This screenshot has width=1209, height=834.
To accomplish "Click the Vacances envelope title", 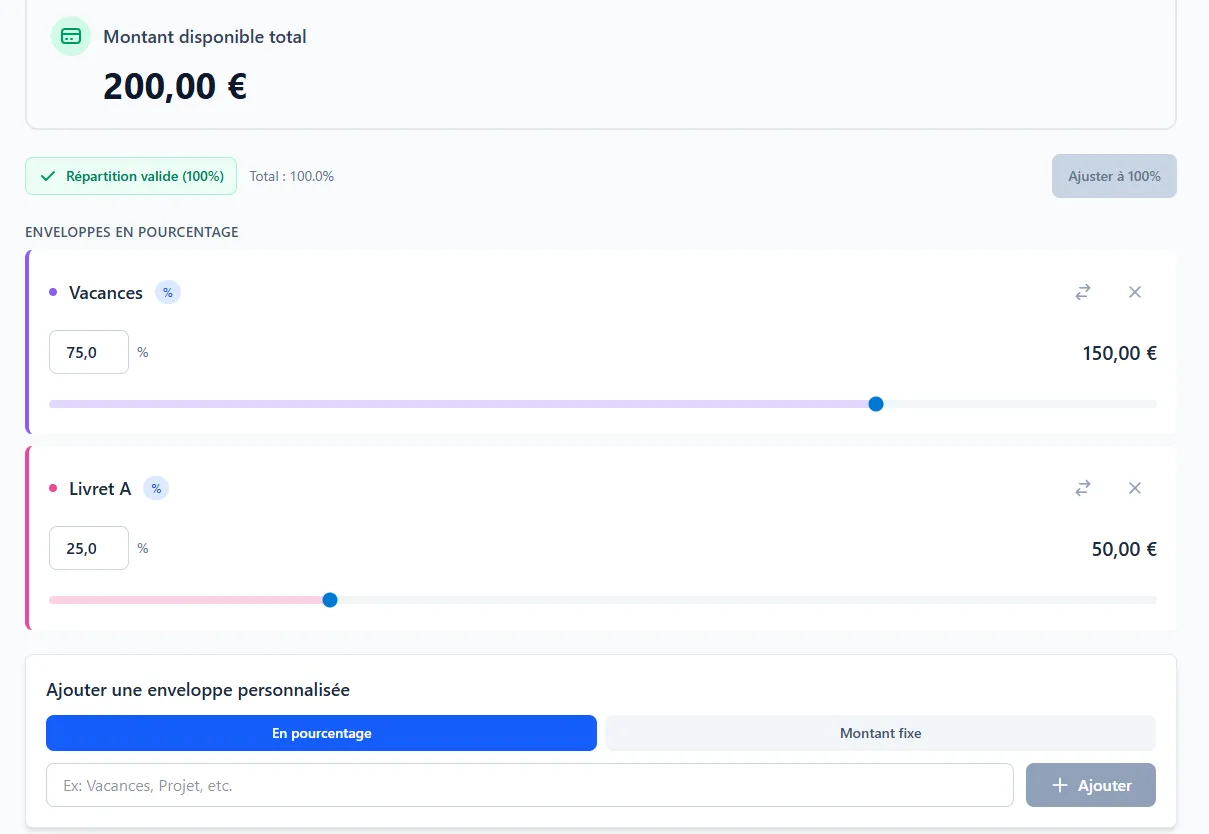I will coord(106,293).
